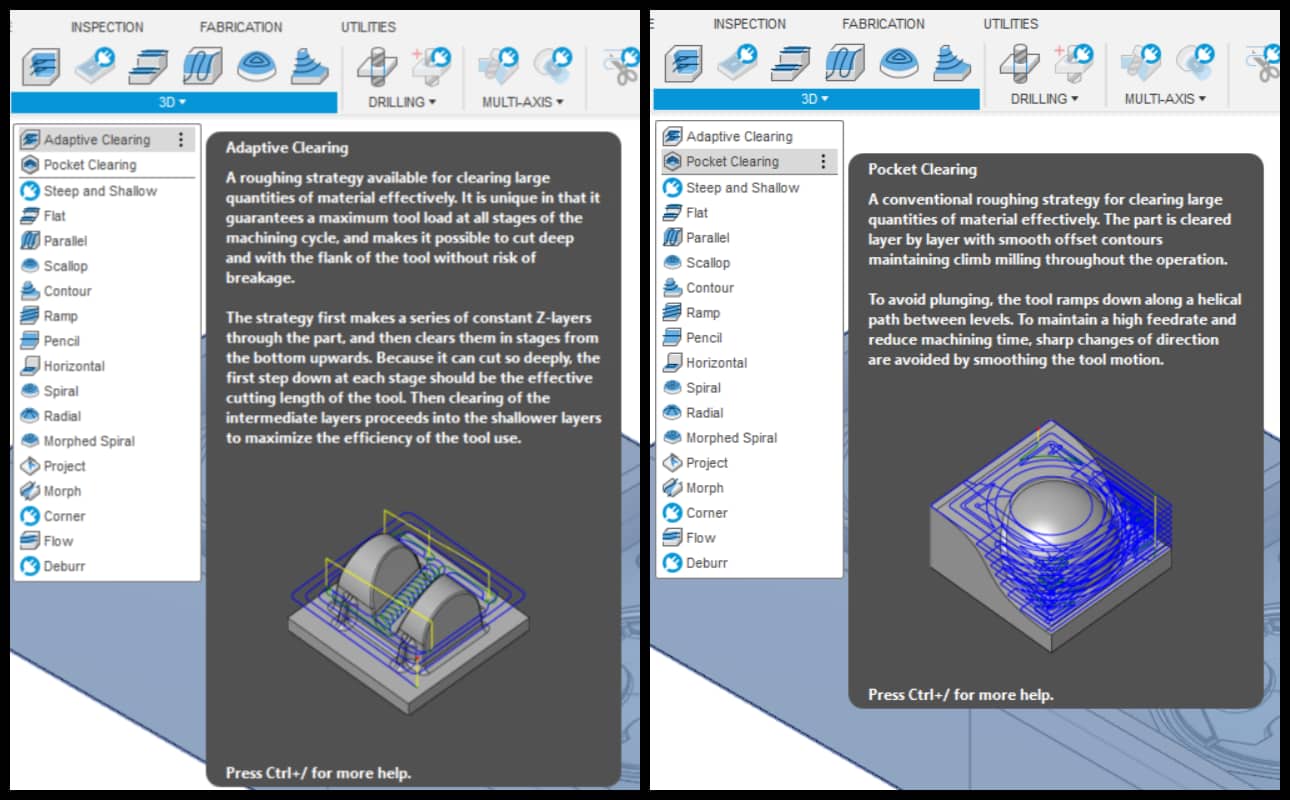Select the Flat toolbar icon in right screenshot
Image resolution: width=1290 pixels, height=800 pixels.
click(x=792, y=63)
